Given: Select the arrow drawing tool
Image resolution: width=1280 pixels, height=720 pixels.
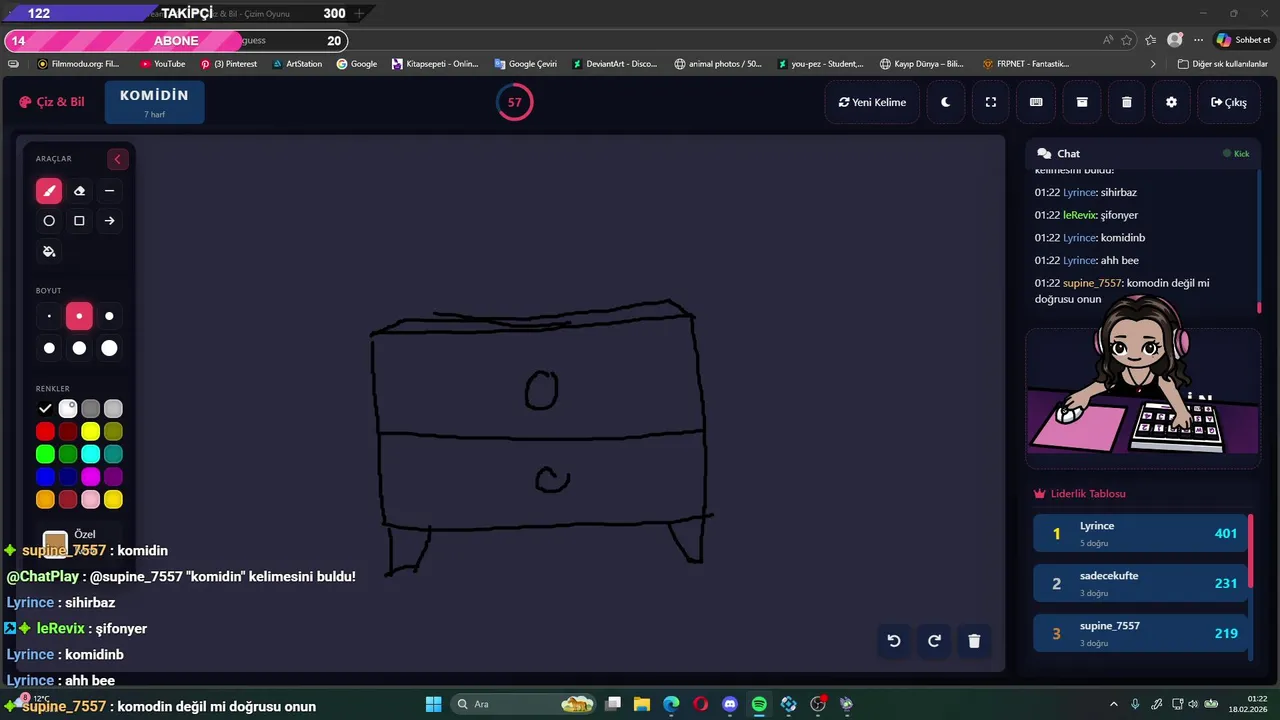Looking at the screenshot, I should (x=109, y=221).
